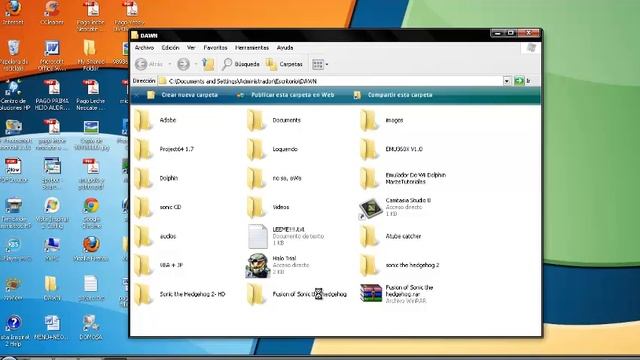Click Compartir esta carpeta link
This screenshot has width=640, height=360.
(393, 95)
